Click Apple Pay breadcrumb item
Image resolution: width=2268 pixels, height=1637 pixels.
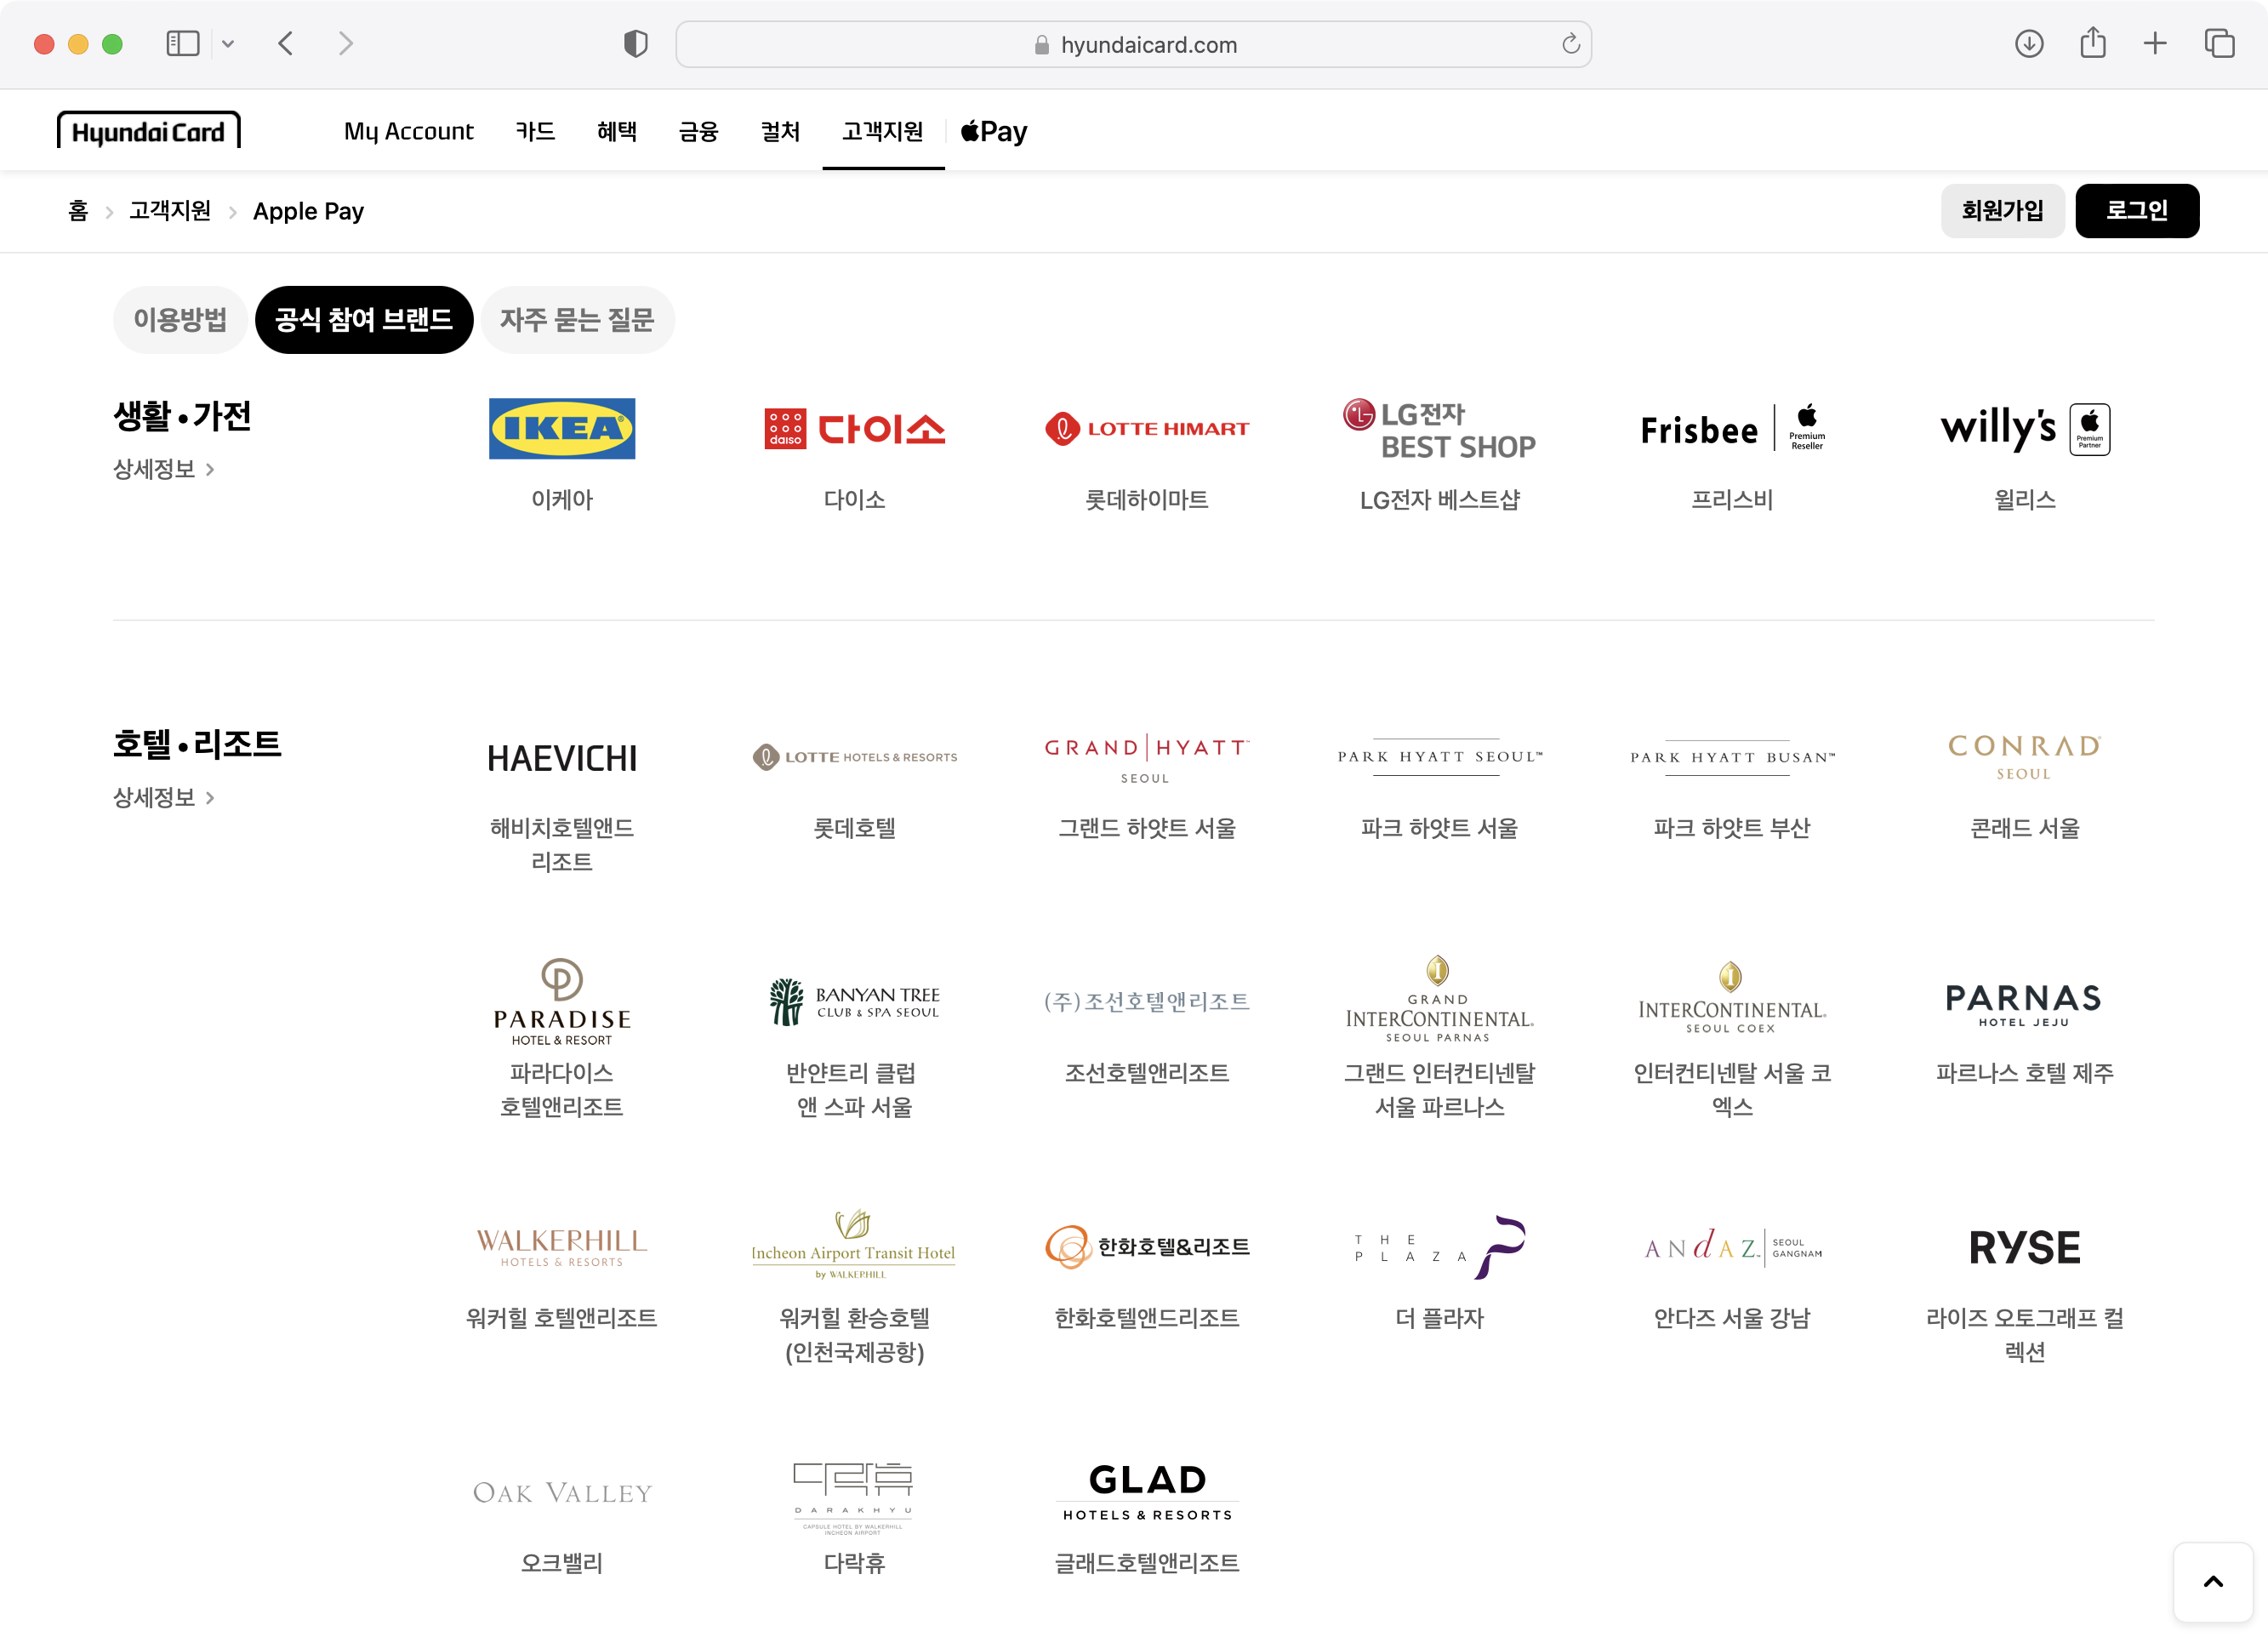[x=308, y=211]
